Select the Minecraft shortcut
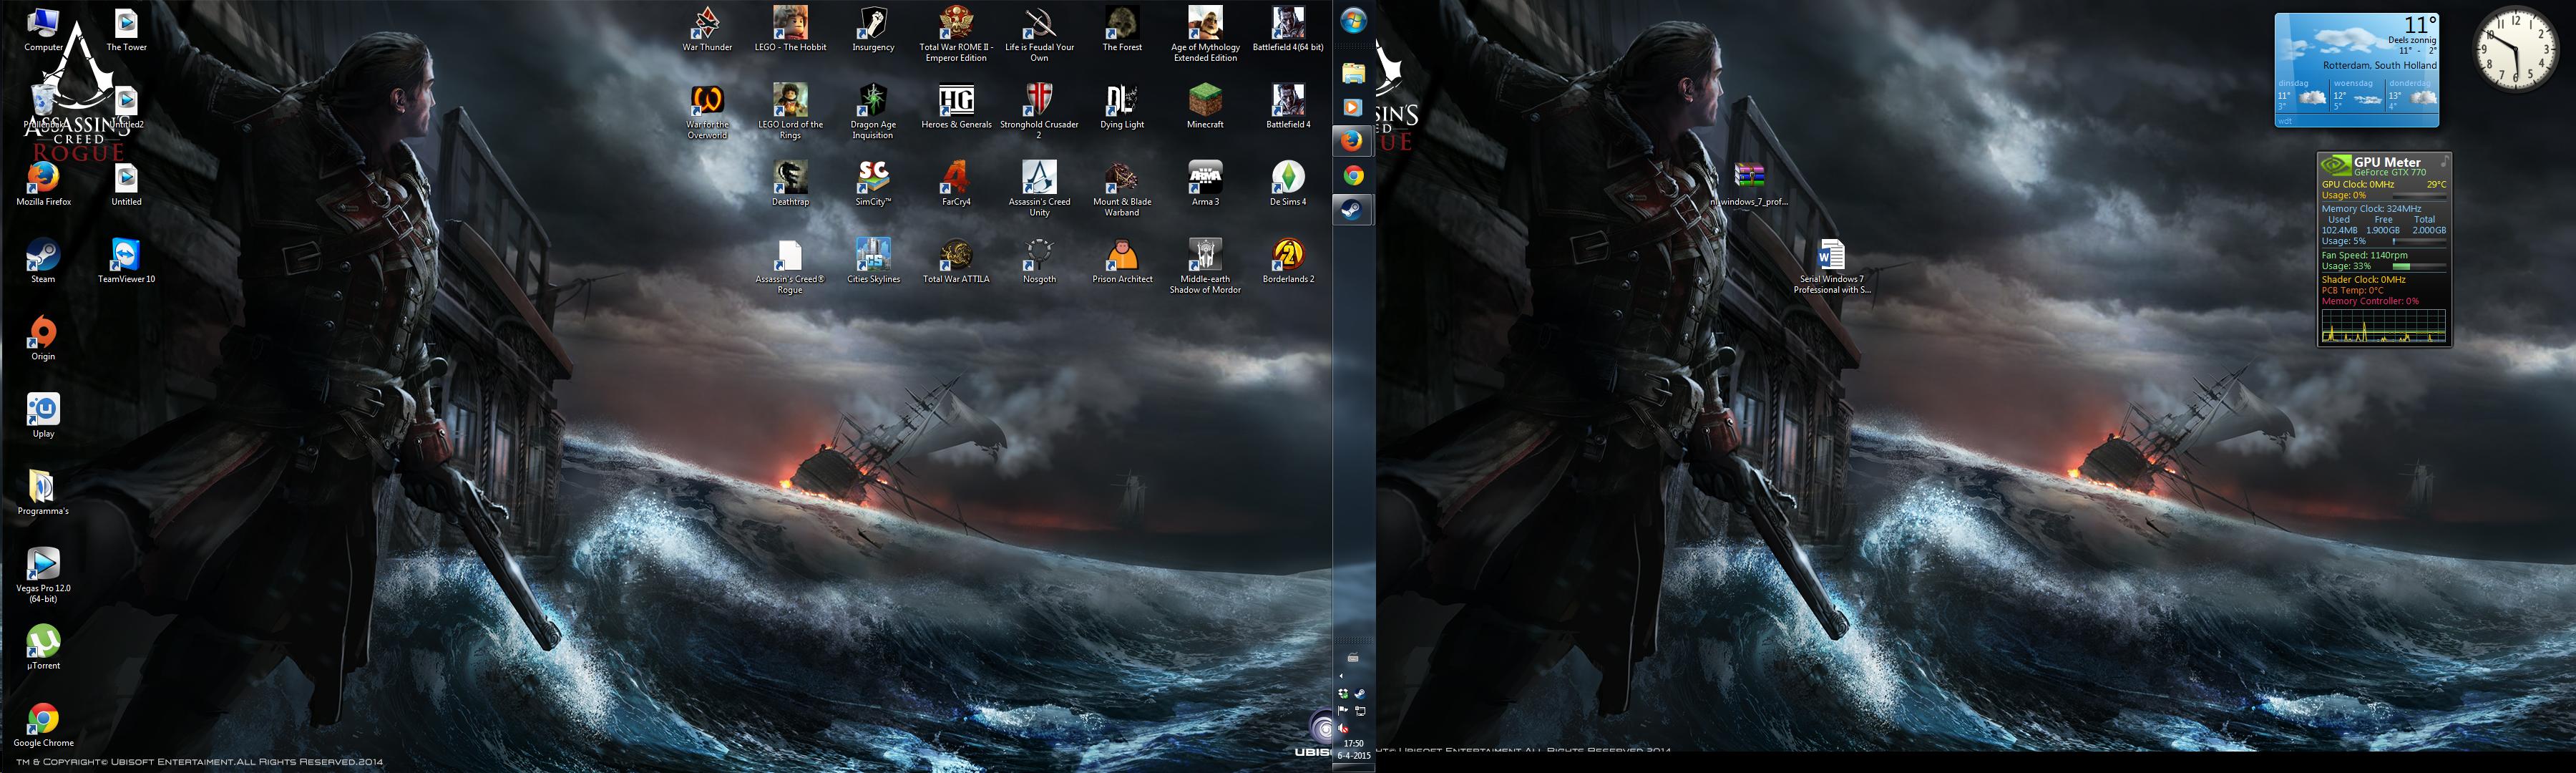 [x=1205, y=107]
